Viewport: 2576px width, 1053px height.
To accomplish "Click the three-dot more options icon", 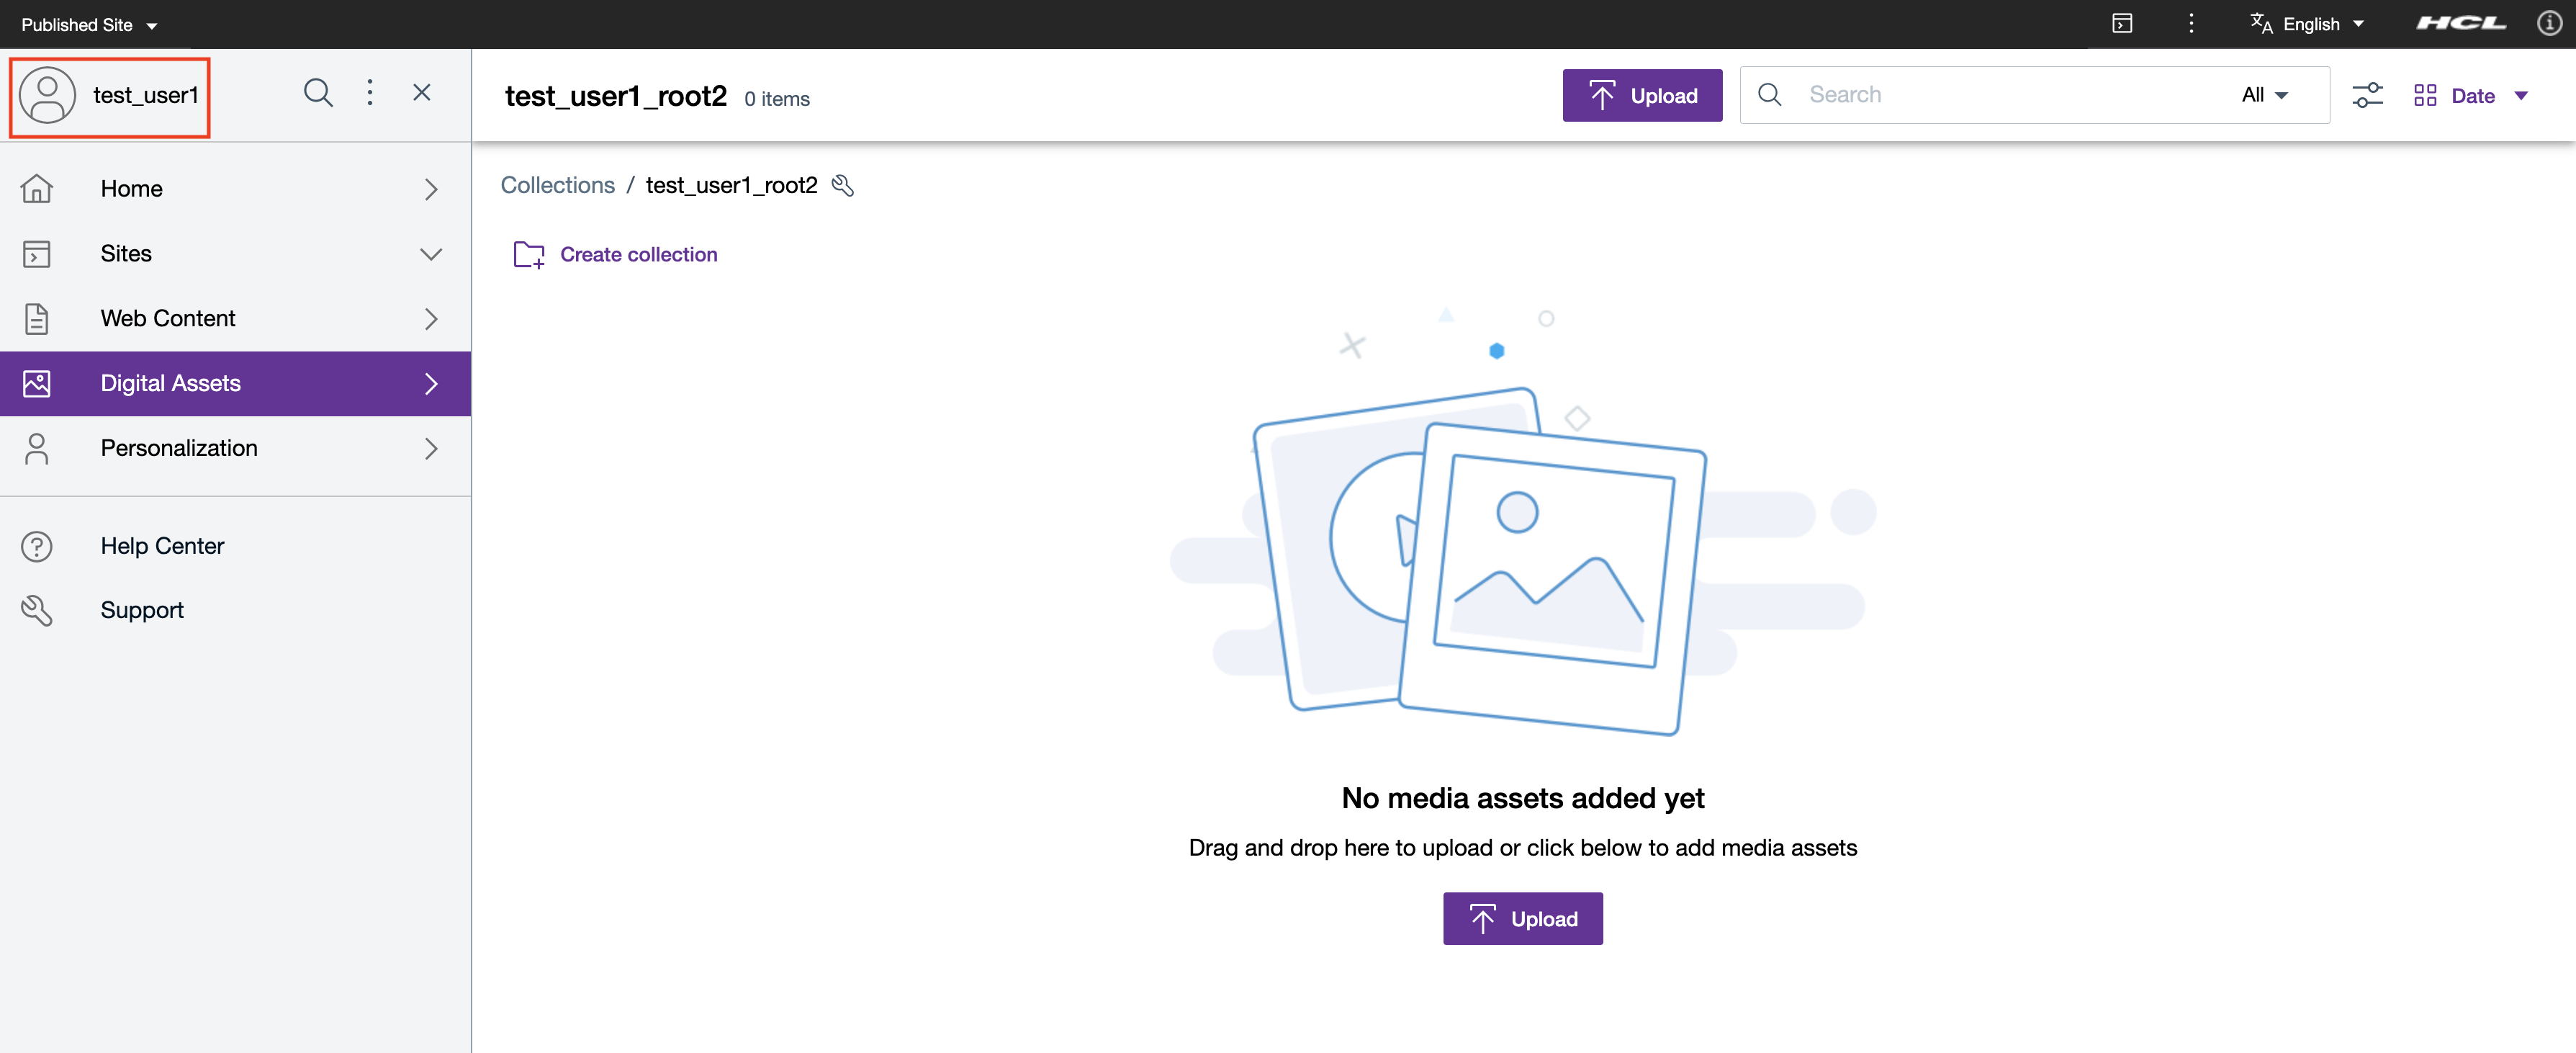I will (369, 92).
